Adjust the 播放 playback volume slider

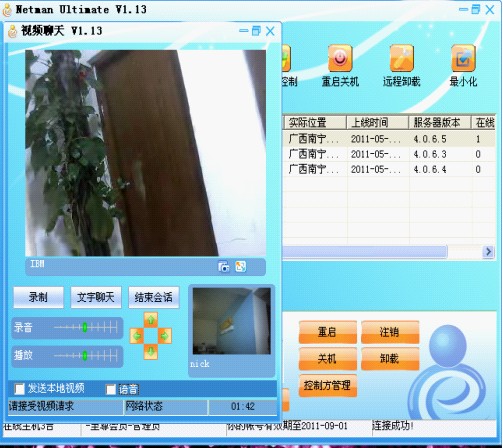85,356
